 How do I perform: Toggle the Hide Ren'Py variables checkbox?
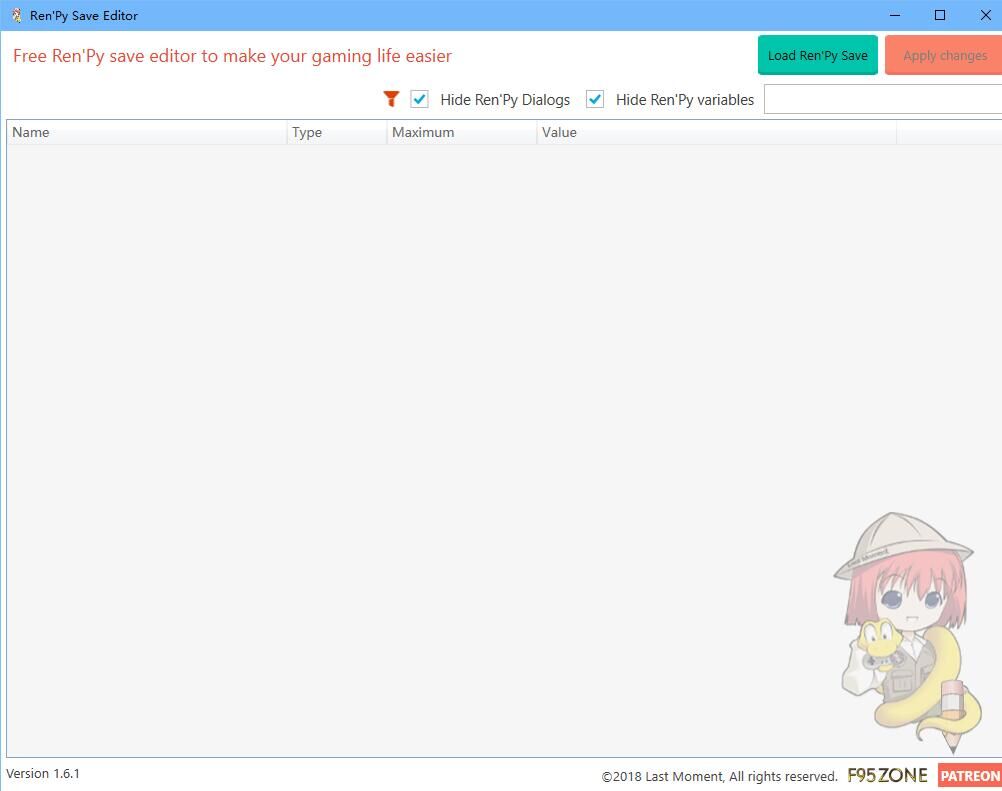595,99
